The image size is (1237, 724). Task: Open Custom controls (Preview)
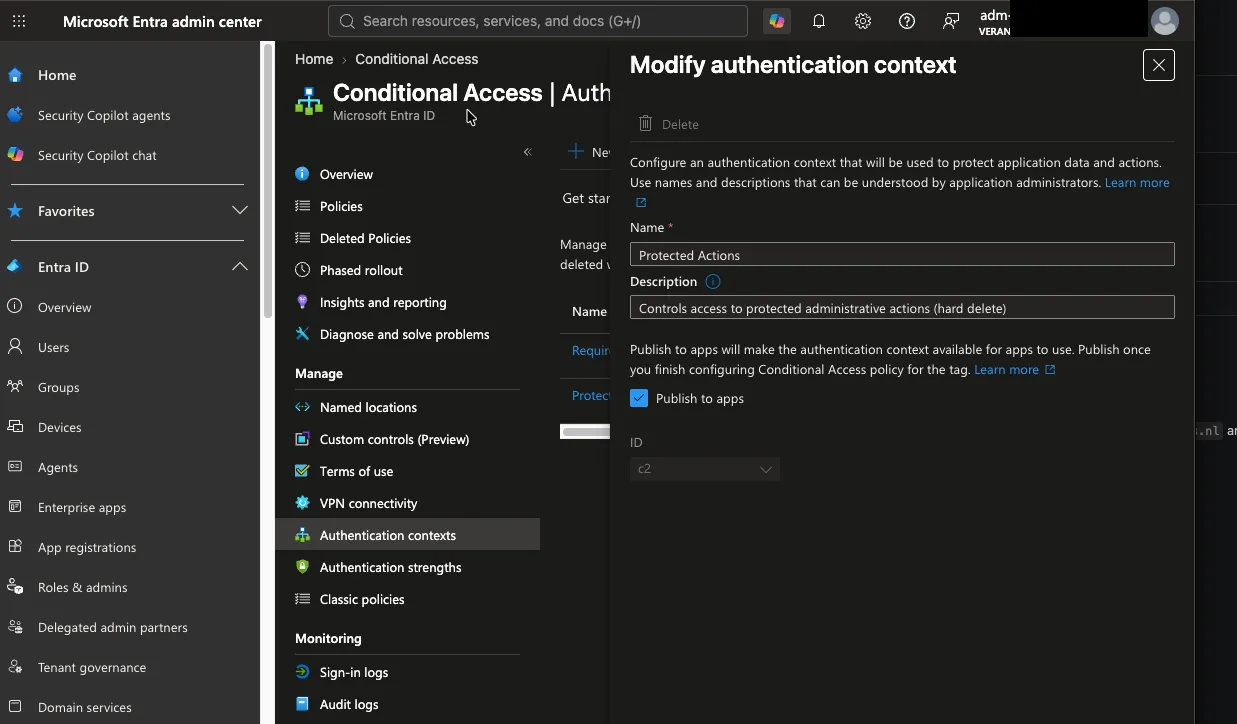pyautogui.click(x=394, y=439)
